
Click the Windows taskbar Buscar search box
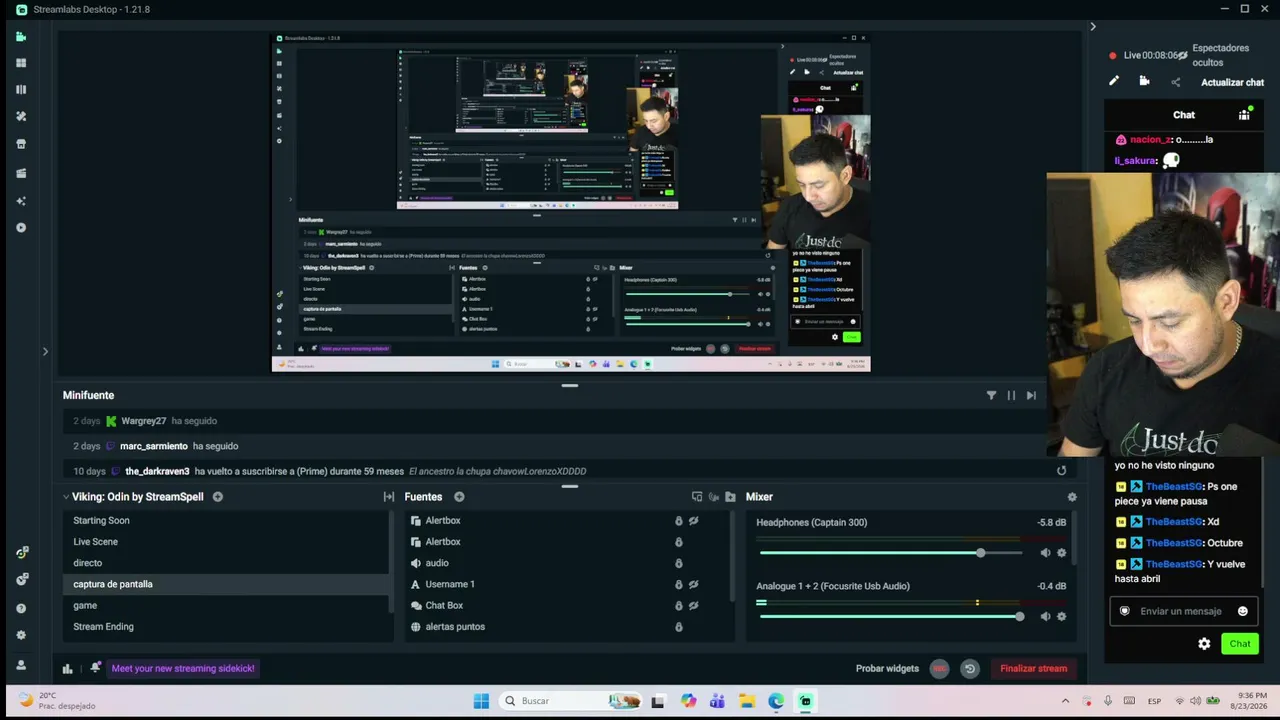click(571, 701)
